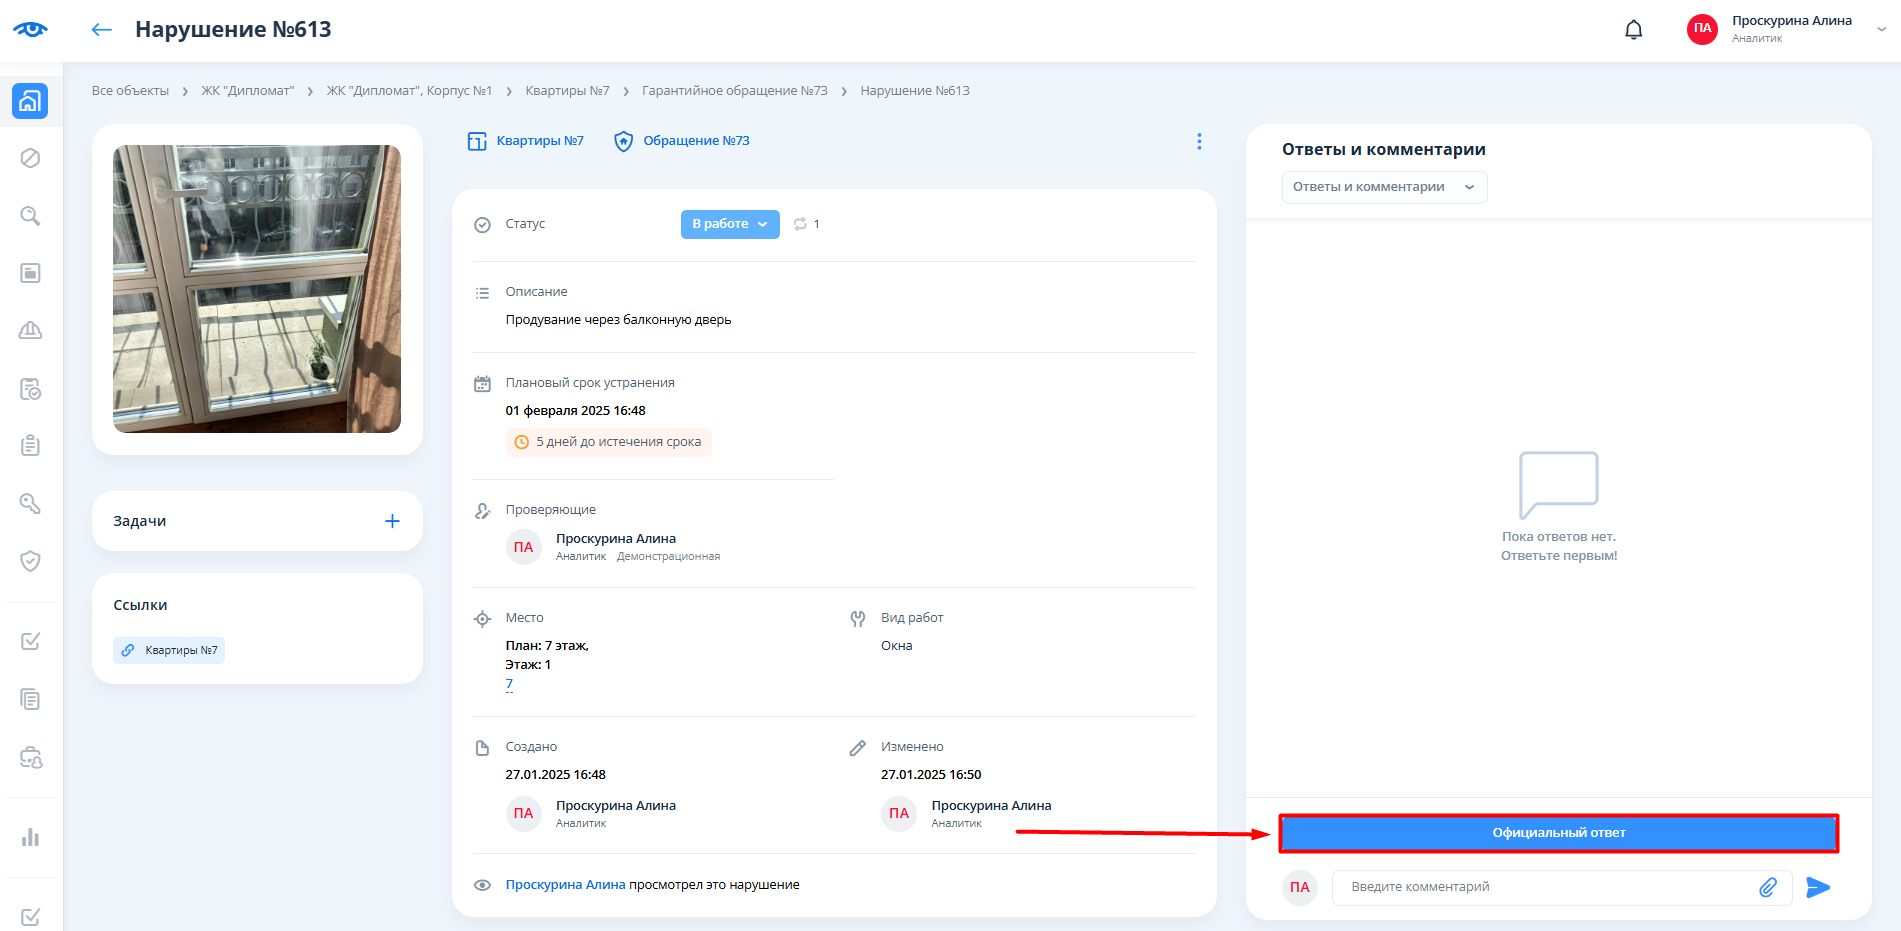Screen dimensions: 1901x931
Task: Open the balcony door photo thumbnail
Action: click(257, 289)
